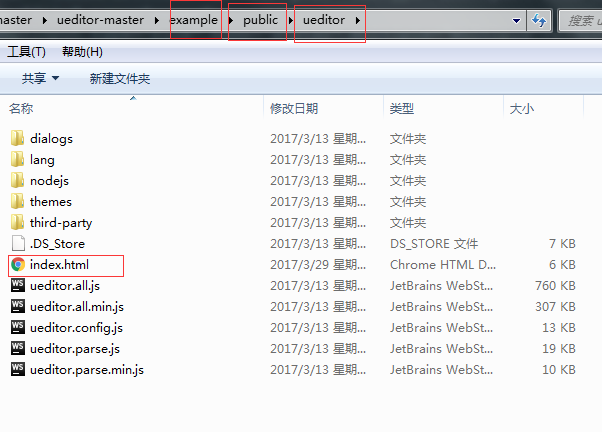Click the 2017/3/29 date of index.html
This screenshot has width=602, height=432.
(318, 265)
